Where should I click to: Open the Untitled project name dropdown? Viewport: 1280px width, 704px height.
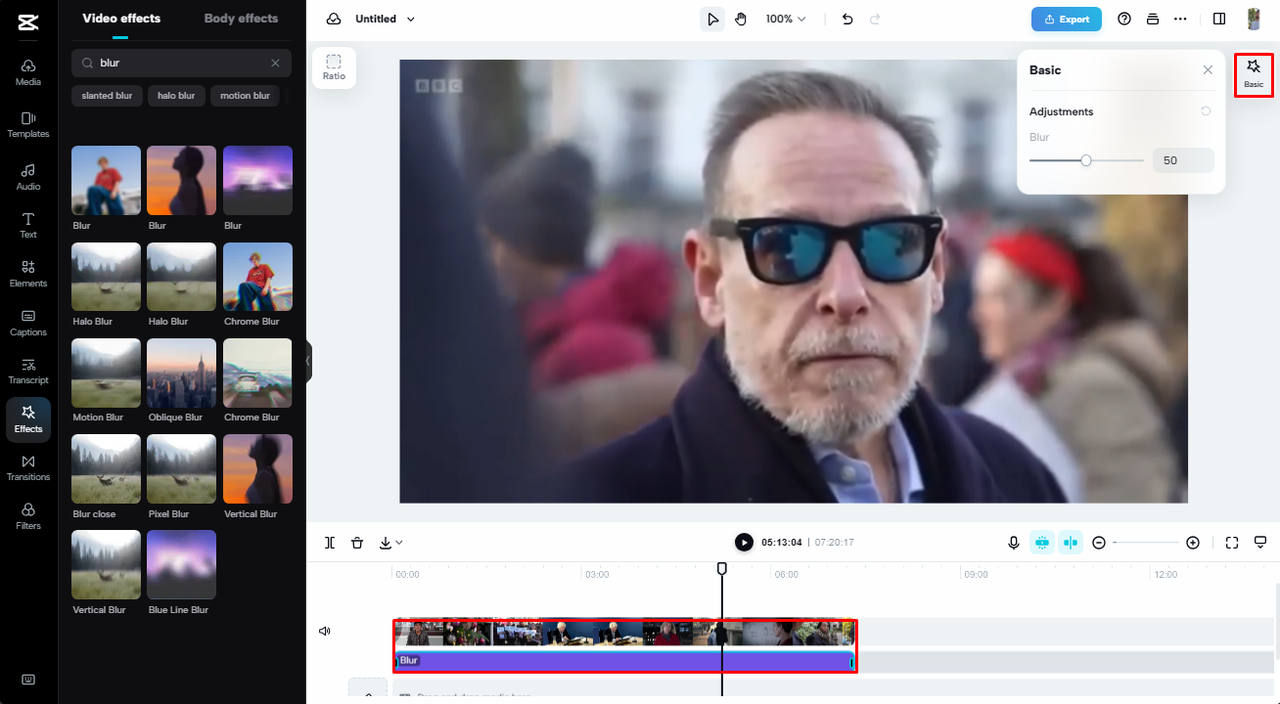385,19
